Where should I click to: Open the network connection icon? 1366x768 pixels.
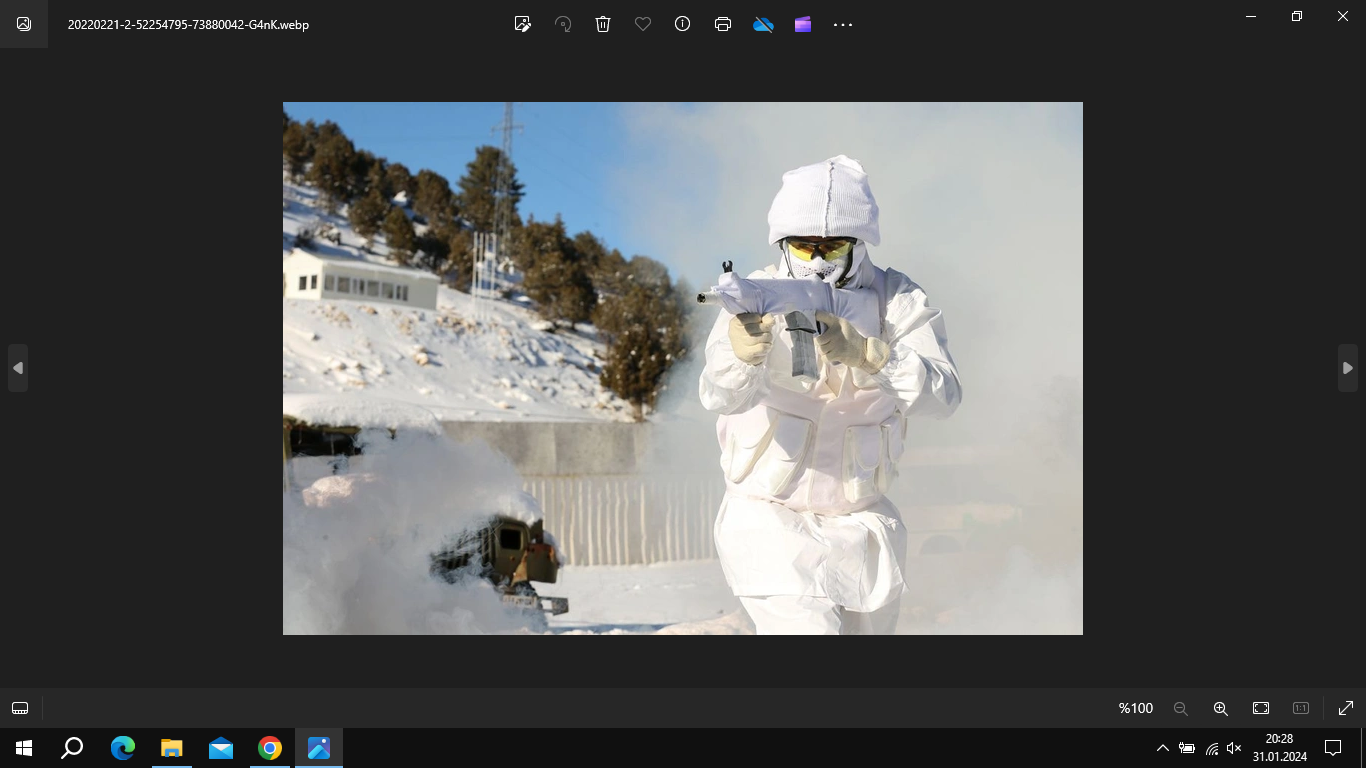point(1211,748)
